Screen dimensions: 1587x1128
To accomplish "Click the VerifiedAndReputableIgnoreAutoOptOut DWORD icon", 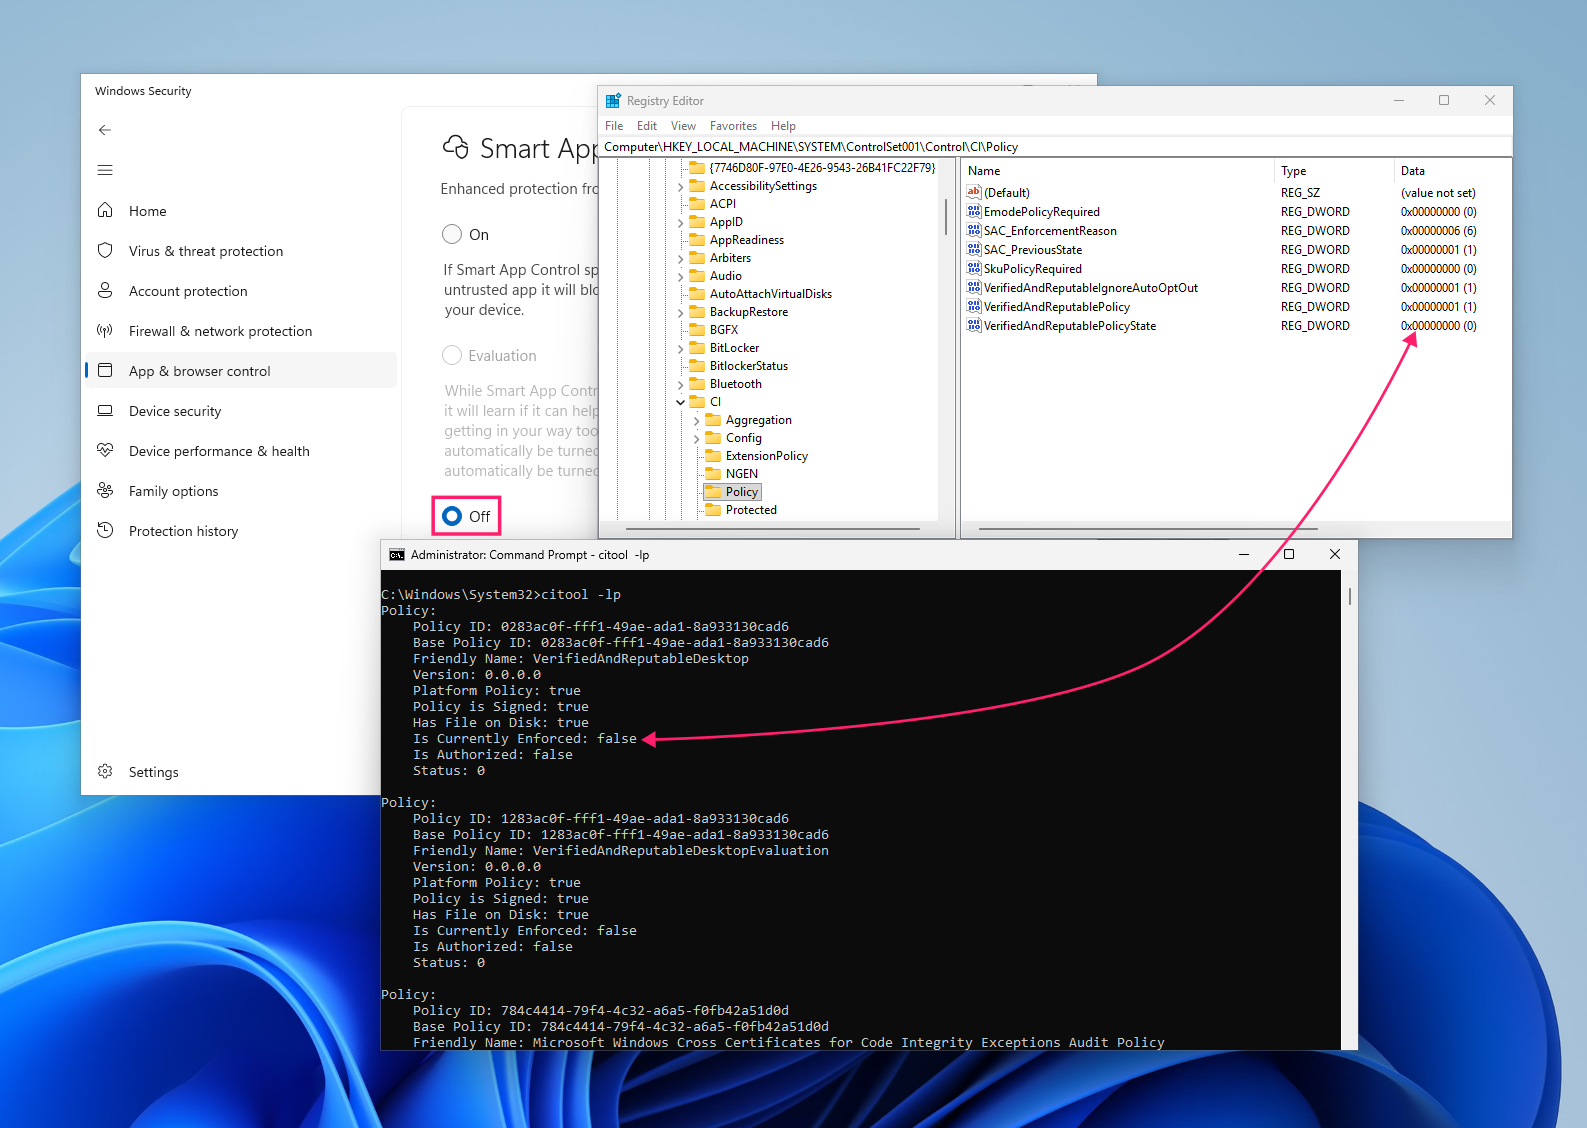I will tap(974, 287).
